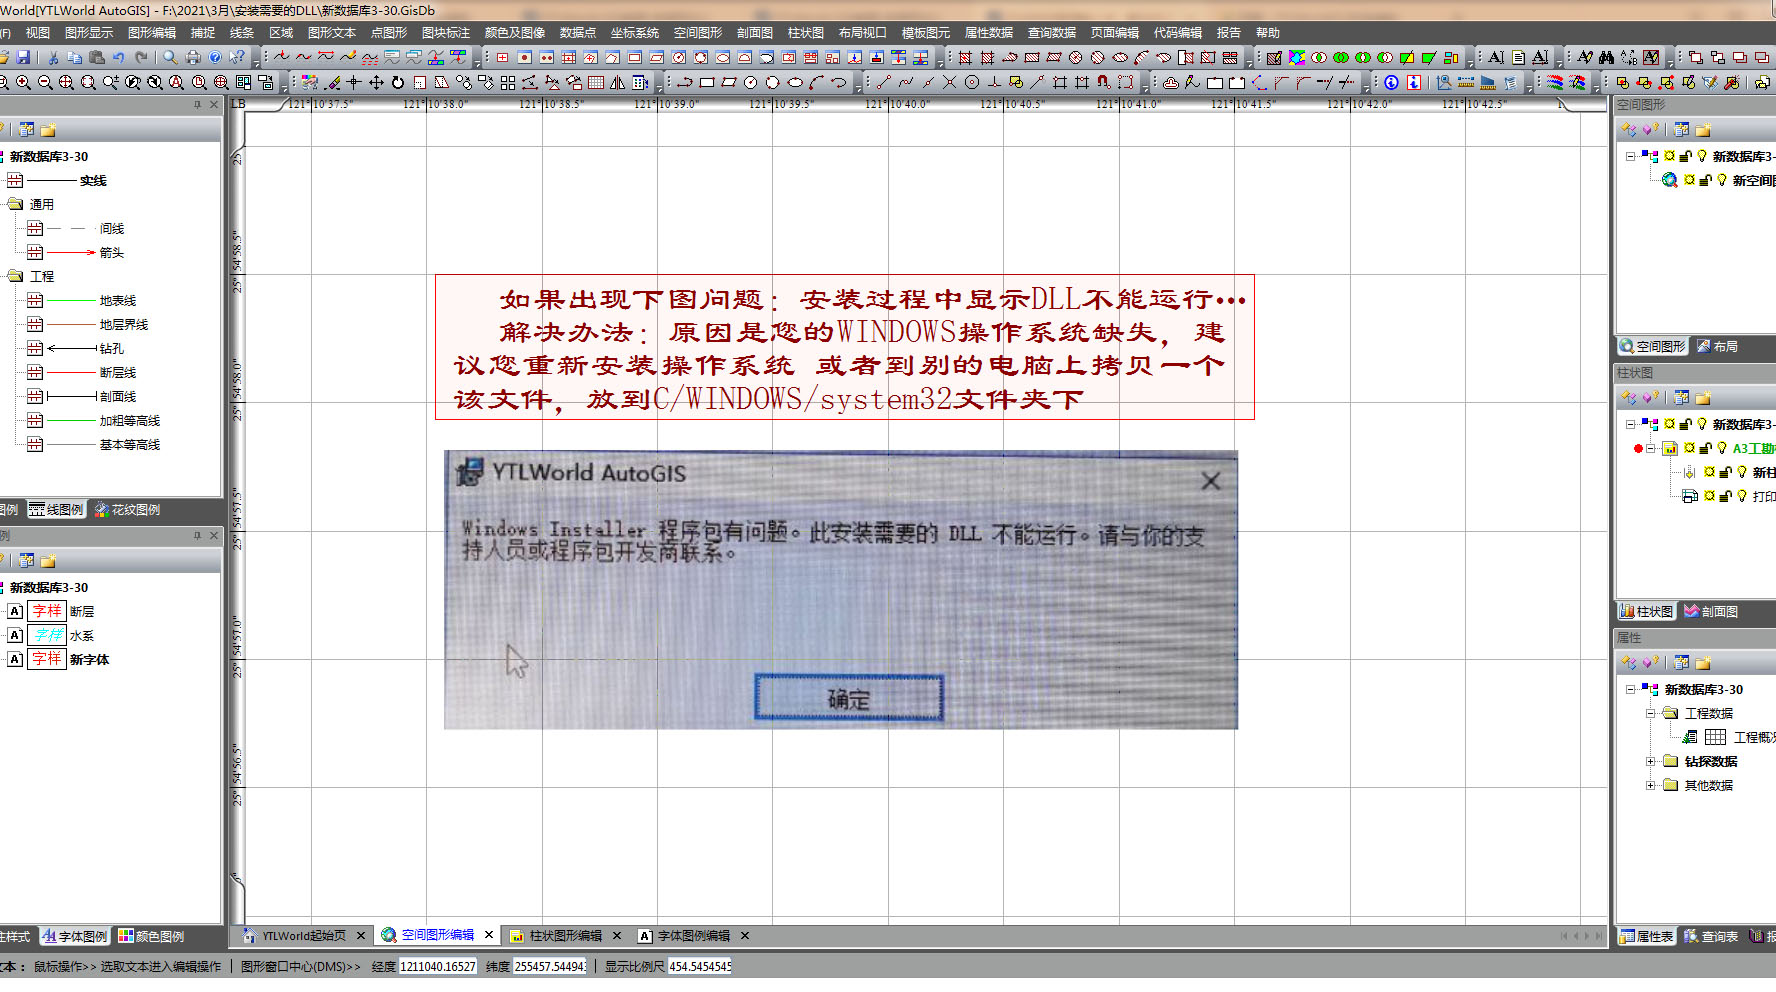Click the Undo arrow icon
The image size is (1776, 992).
tap(118, 57)
